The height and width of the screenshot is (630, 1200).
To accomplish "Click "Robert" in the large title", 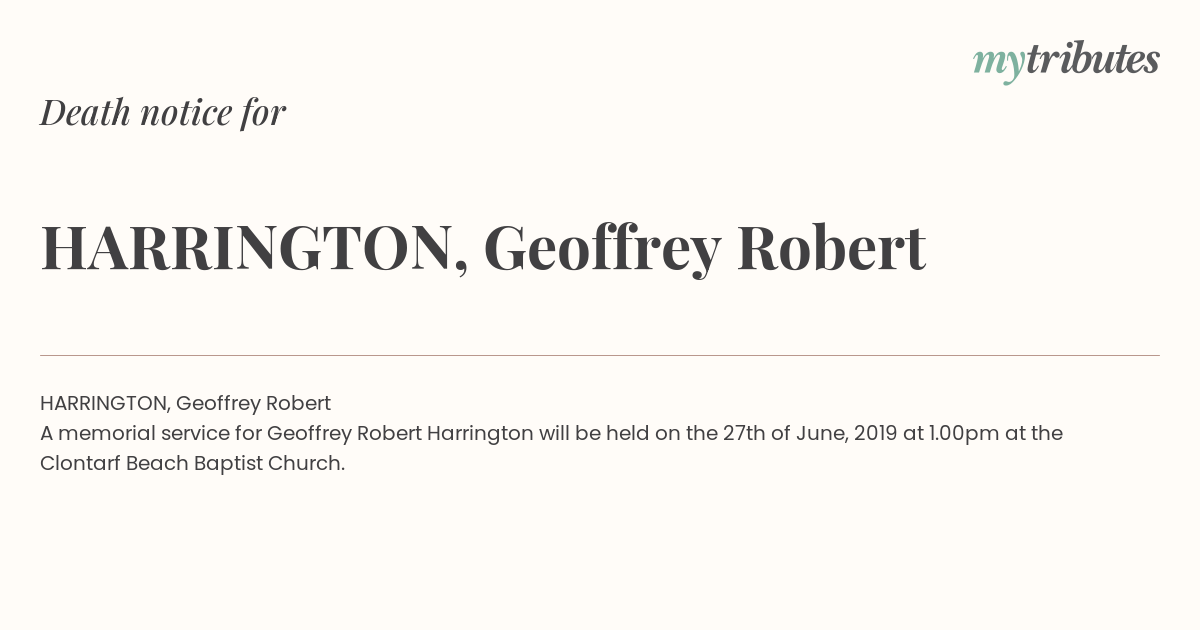I will 831,248.
